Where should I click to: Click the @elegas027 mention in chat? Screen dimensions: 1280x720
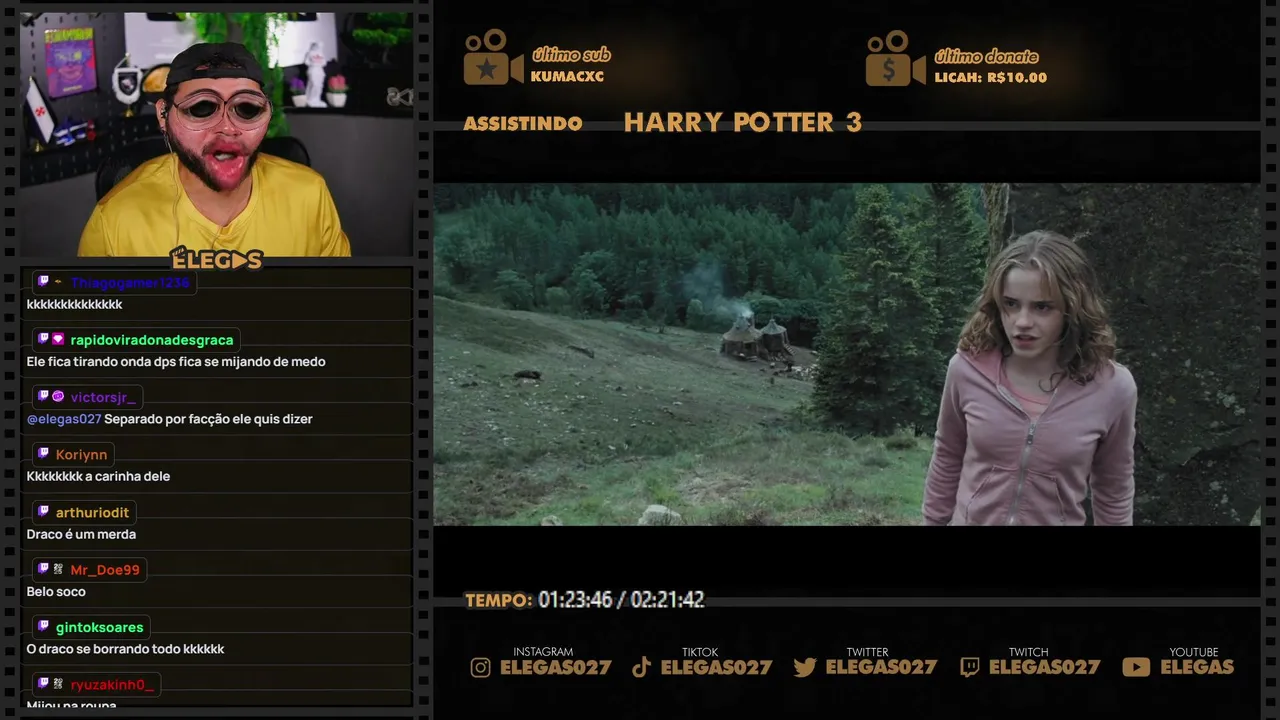tap(64, 419)
